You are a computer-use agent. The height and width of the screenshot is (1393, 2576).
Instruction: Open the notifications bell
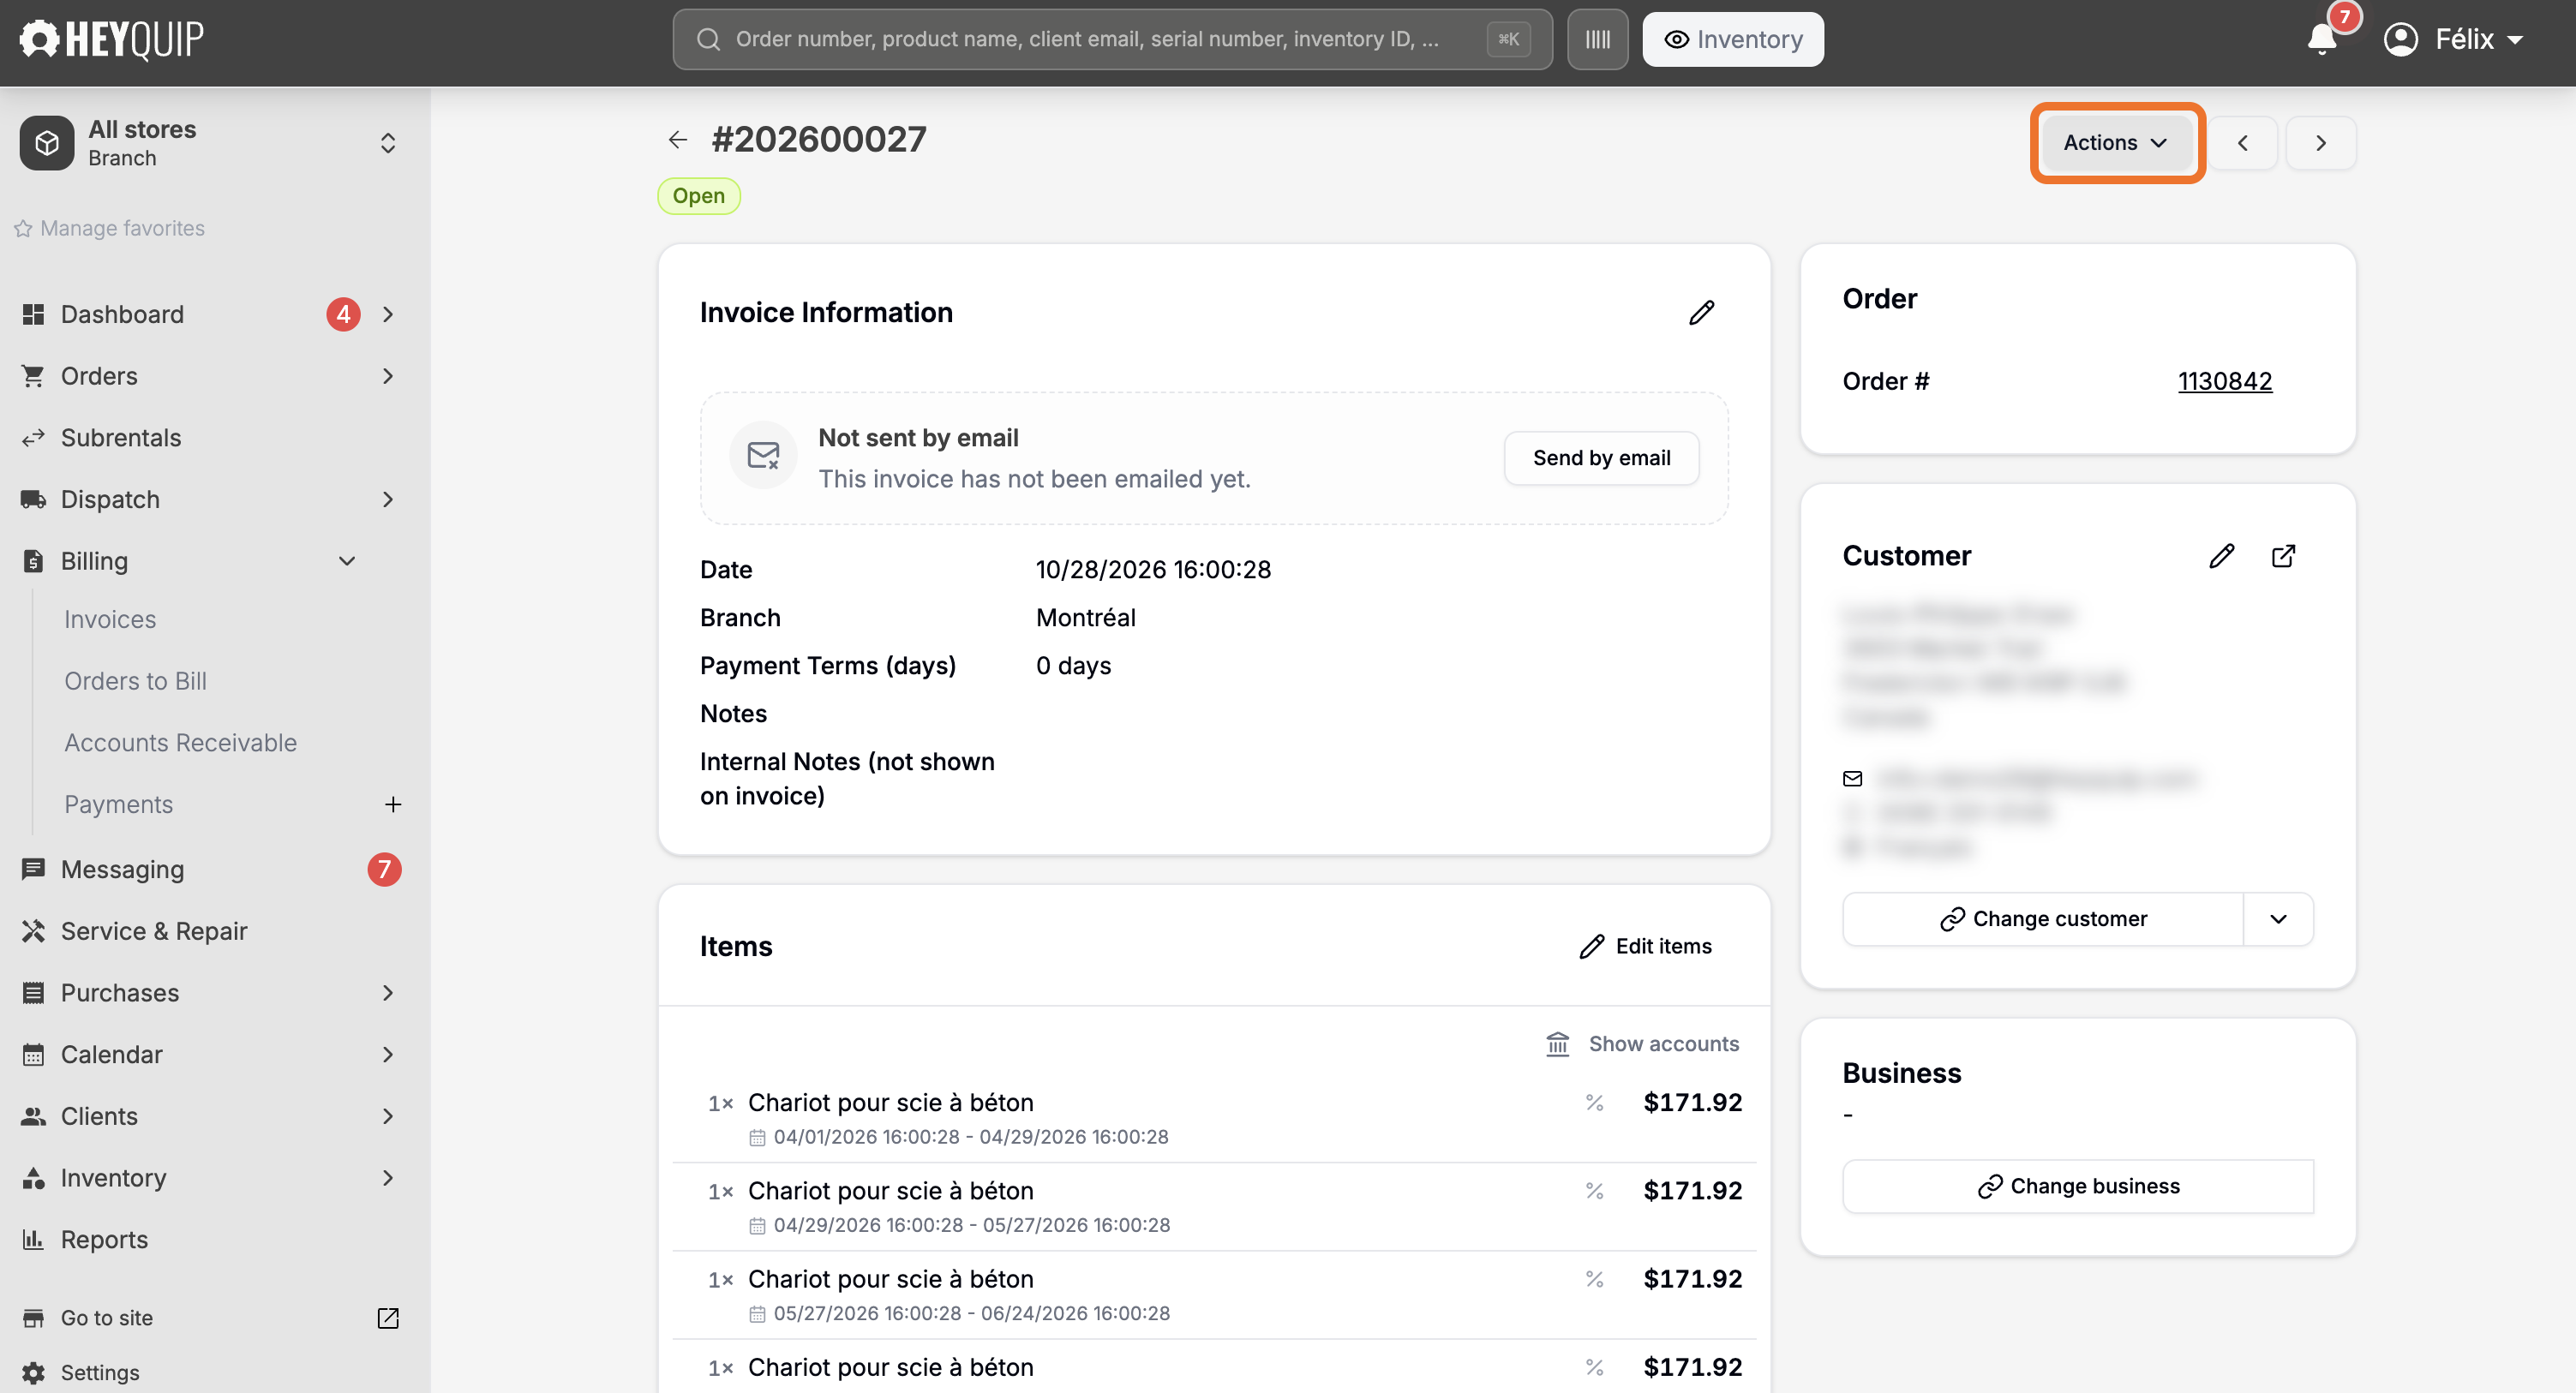click(x=2321, y=39)
